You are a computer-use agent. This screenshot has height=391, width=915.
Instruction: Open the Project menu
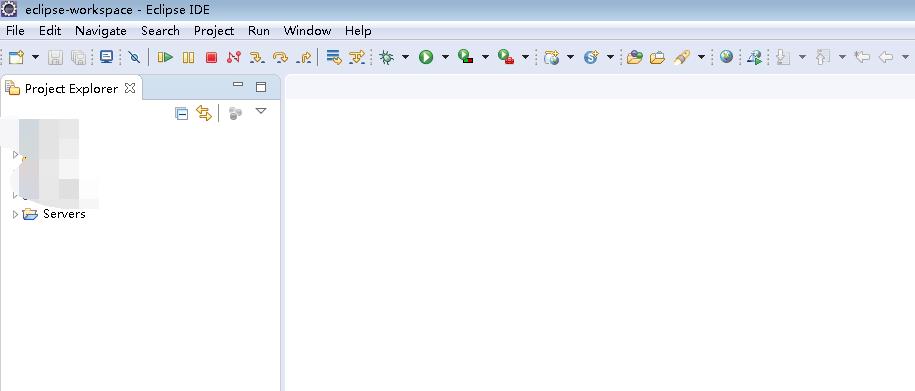(214, 31)
